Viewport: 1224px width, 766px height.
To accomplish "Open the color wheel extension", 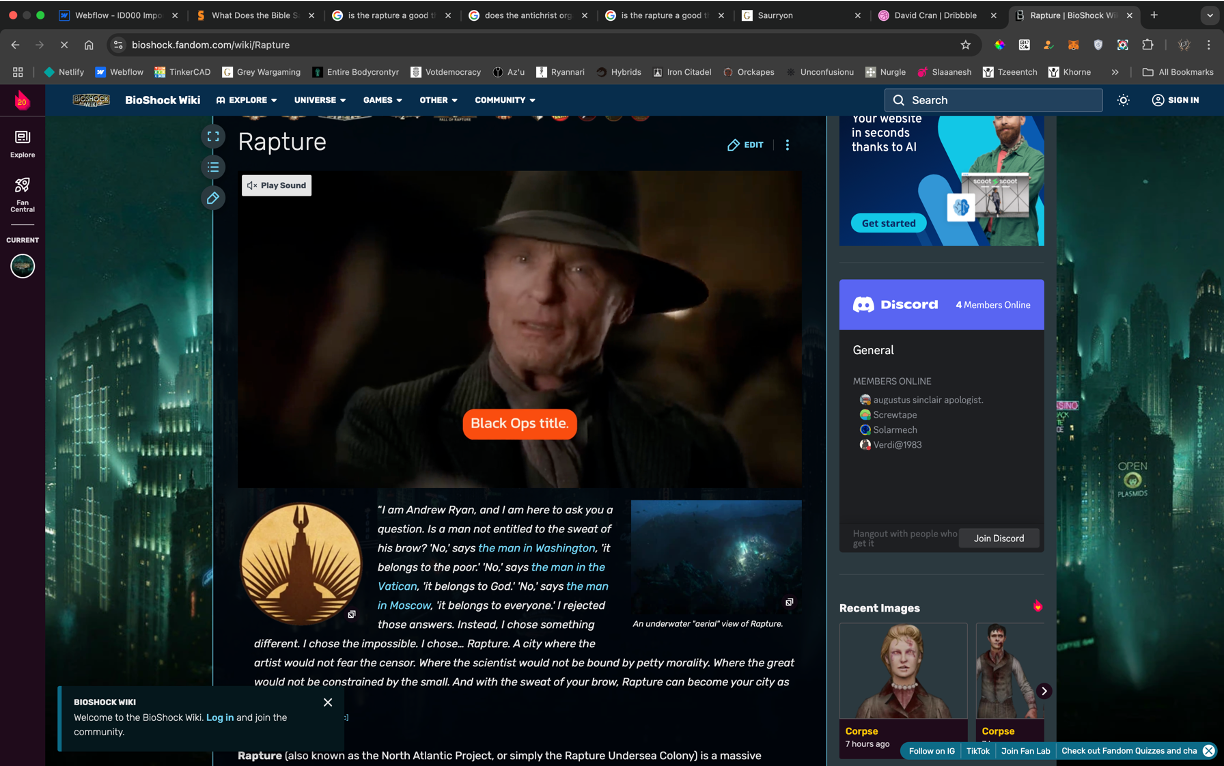I will (999, 45).
